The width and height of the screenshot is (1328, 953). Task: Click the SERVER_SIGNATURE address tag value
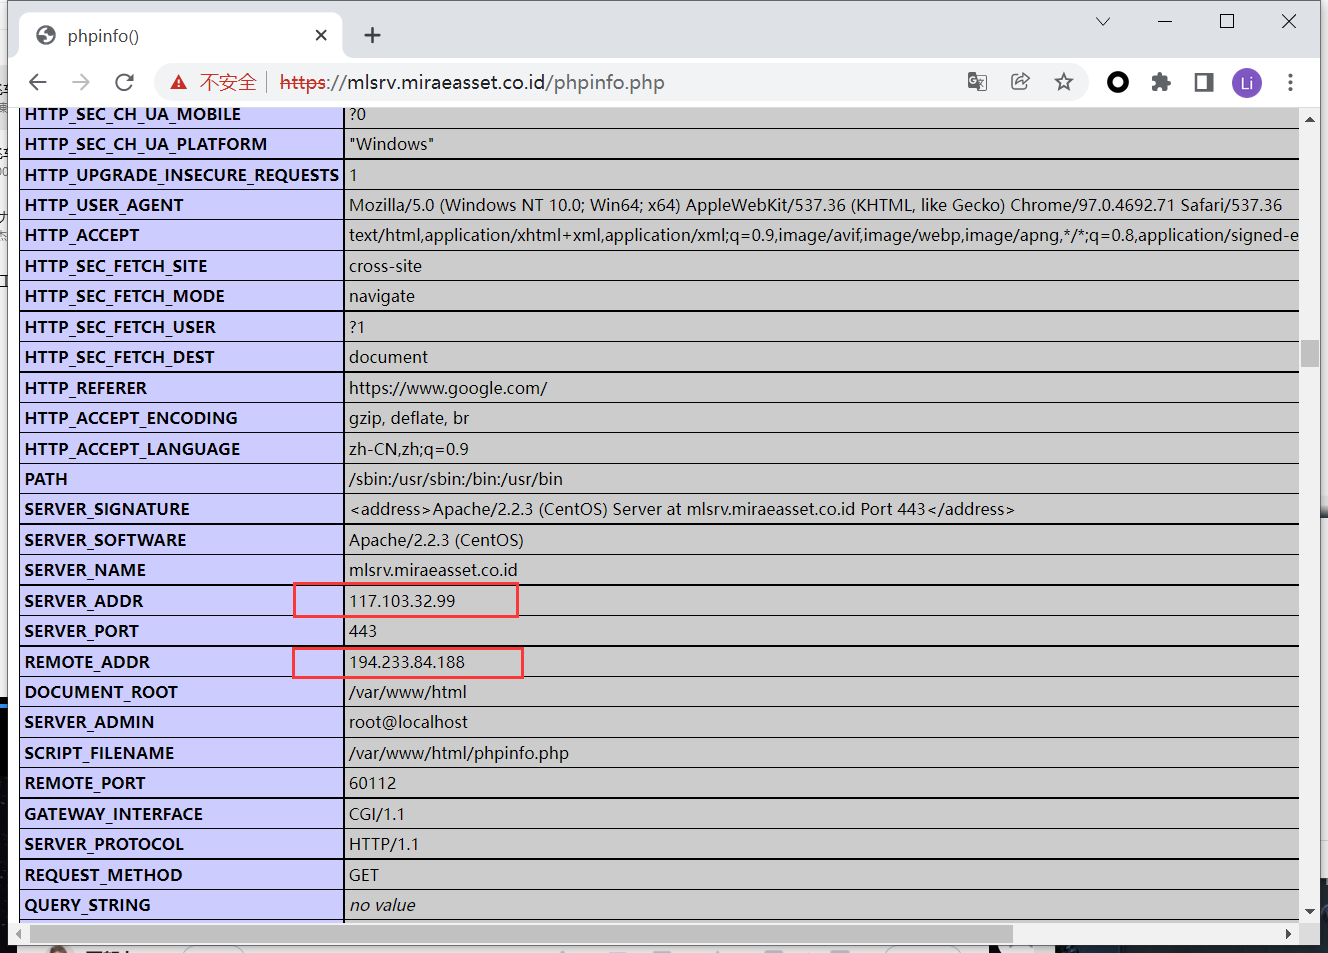682,509
